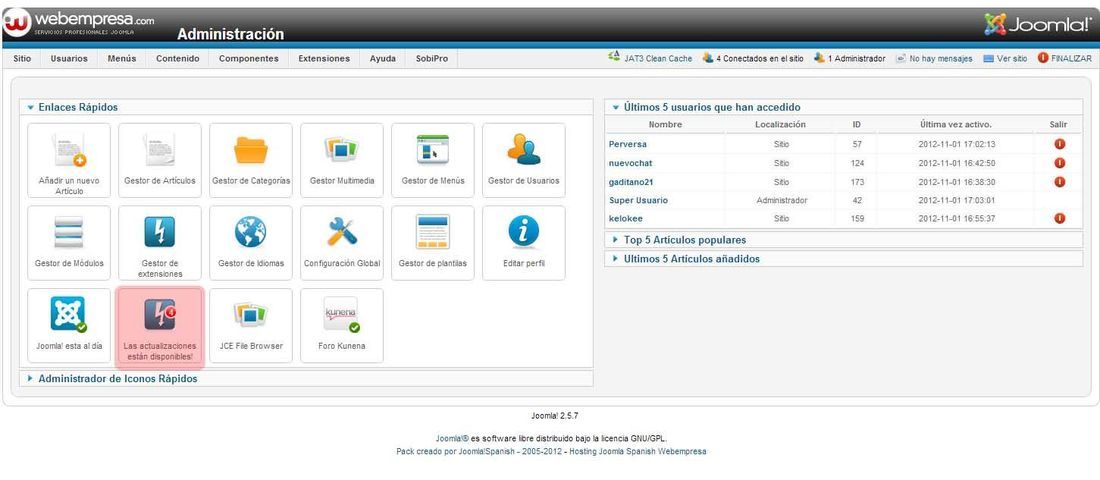Open user kelokee link
The height and width of the screenshot is (480, 1100).
click(626, 218)
